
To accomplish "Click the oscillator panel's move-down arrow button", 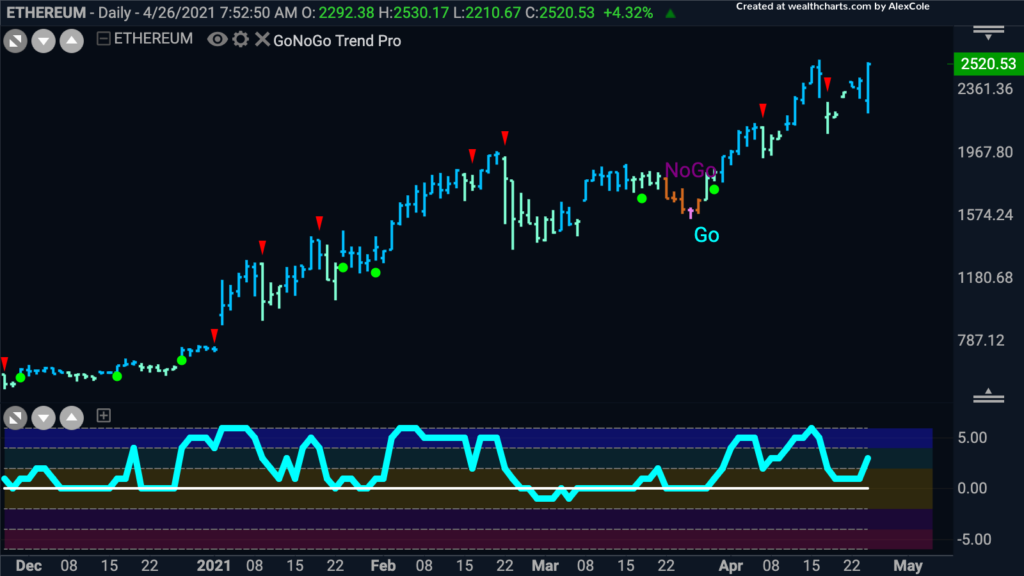I will [44, 417].
